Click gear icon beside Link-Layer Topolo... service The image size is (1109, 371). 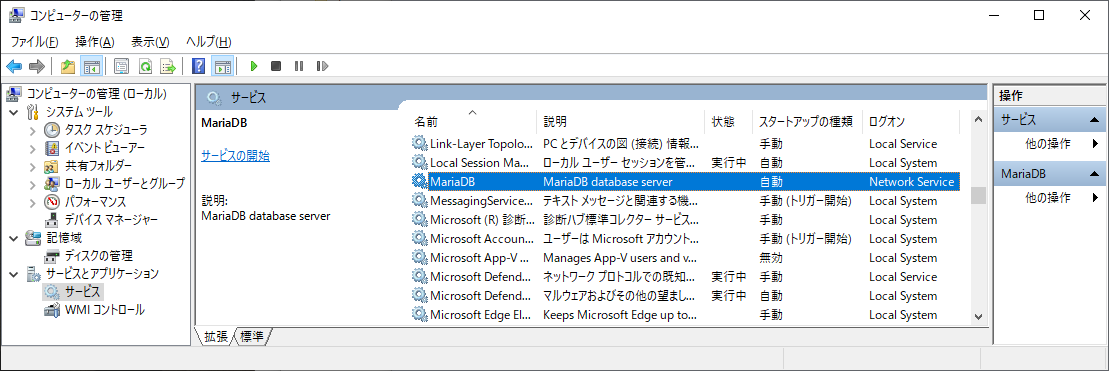pos(419,143)
